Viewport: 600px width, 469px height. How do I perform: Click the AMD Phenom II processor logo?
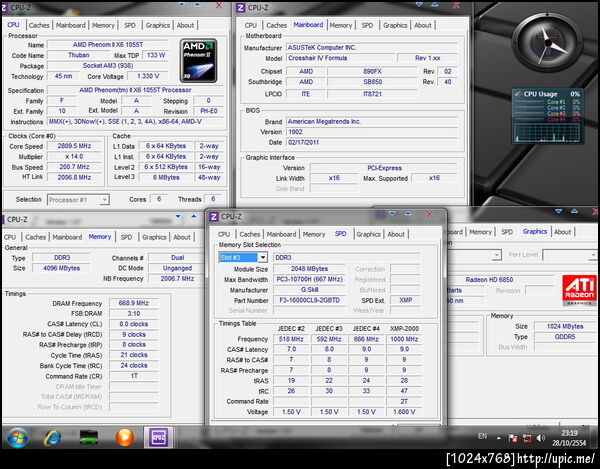(198, 60)
